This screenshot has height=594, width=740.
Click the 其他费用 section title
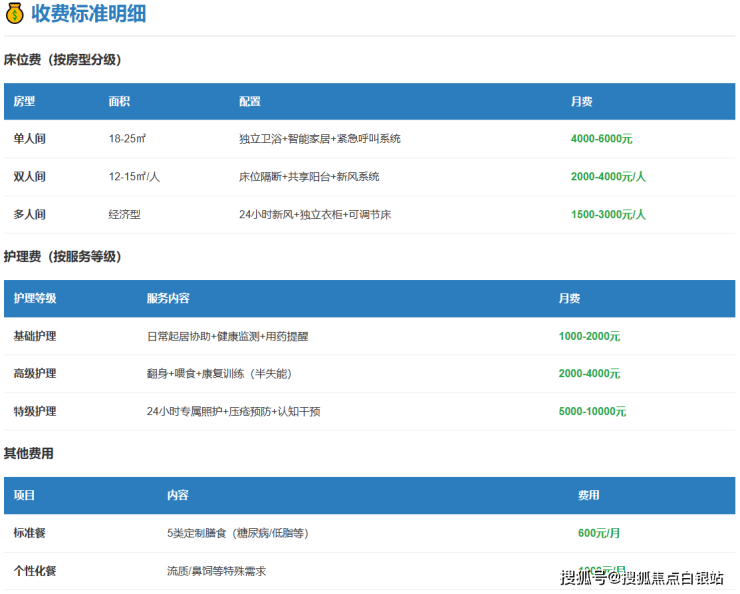(x=29, y=454)
